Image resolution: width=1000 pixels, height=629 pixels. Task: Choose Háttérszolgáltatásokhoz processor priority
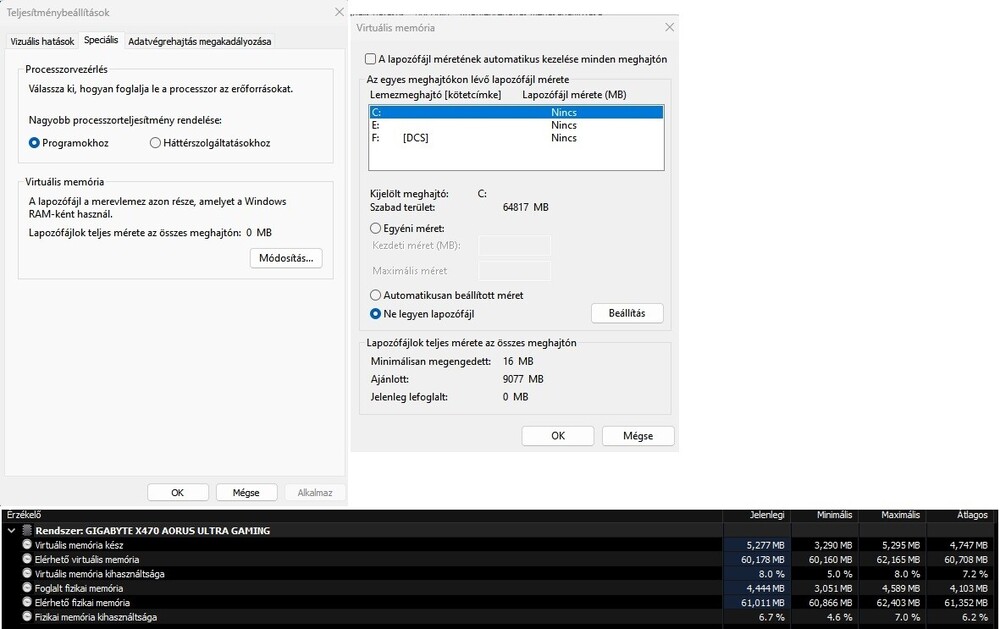pos(155,143)
